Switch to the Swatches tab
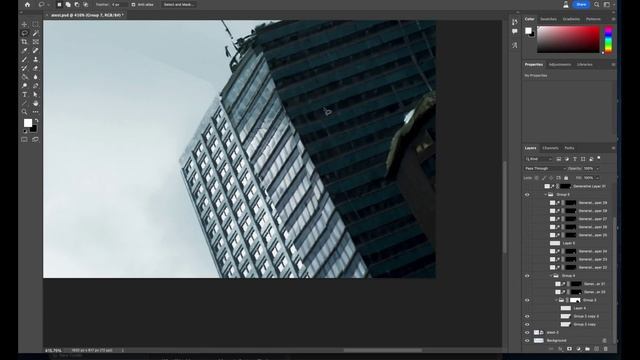This screenshot has width=640, height=360. click(549, 19)
